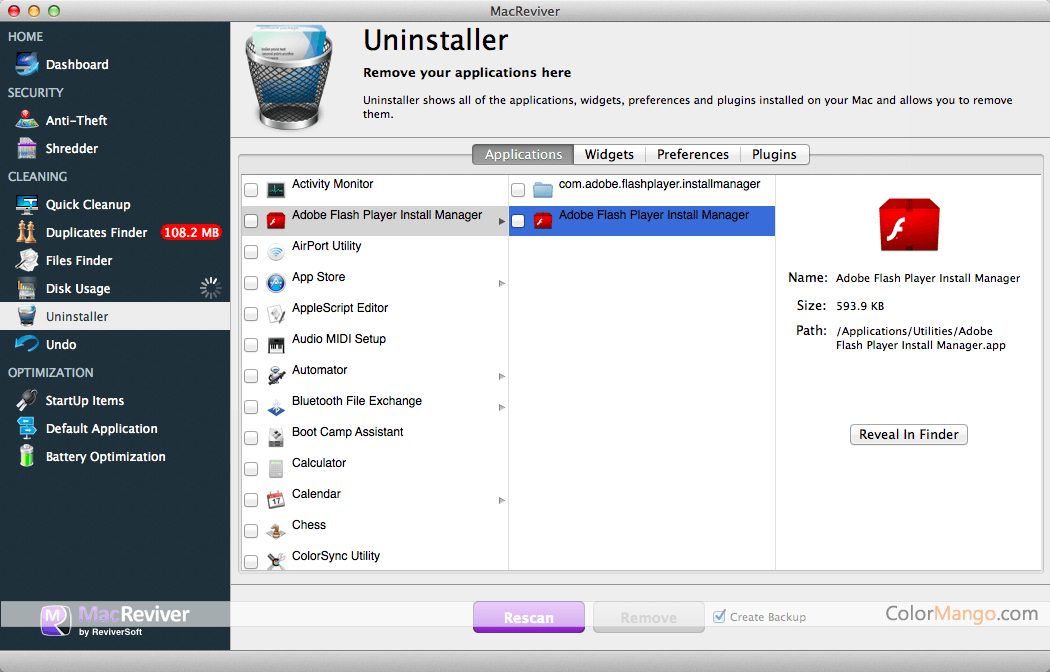Tick the com.adobe.flashplayer.installmanager checkbox
Viewport: 1050px width, 672px height.
pos(518,190)
